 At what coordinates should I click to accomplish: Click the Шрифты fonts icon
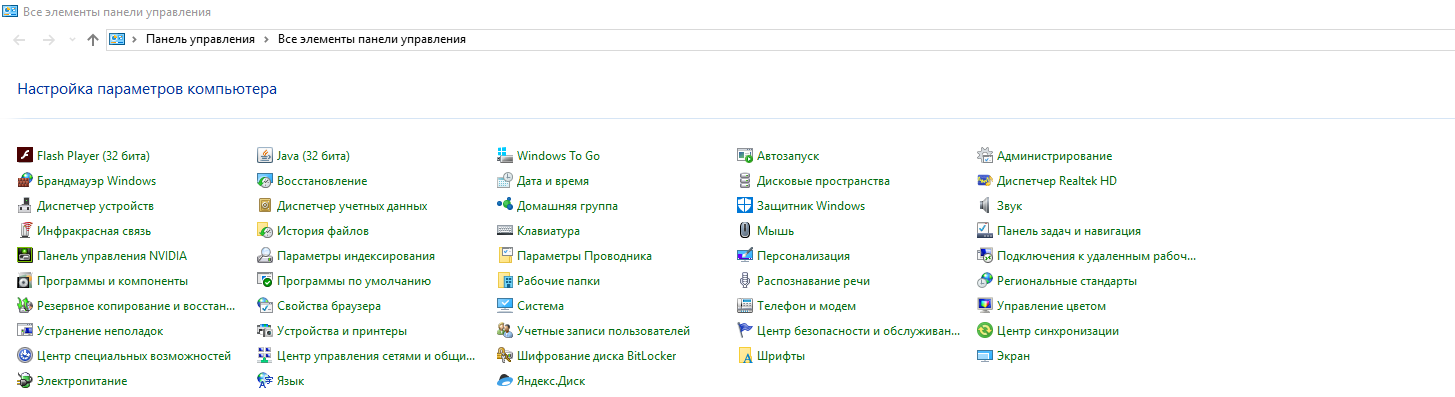coord(745,355)
